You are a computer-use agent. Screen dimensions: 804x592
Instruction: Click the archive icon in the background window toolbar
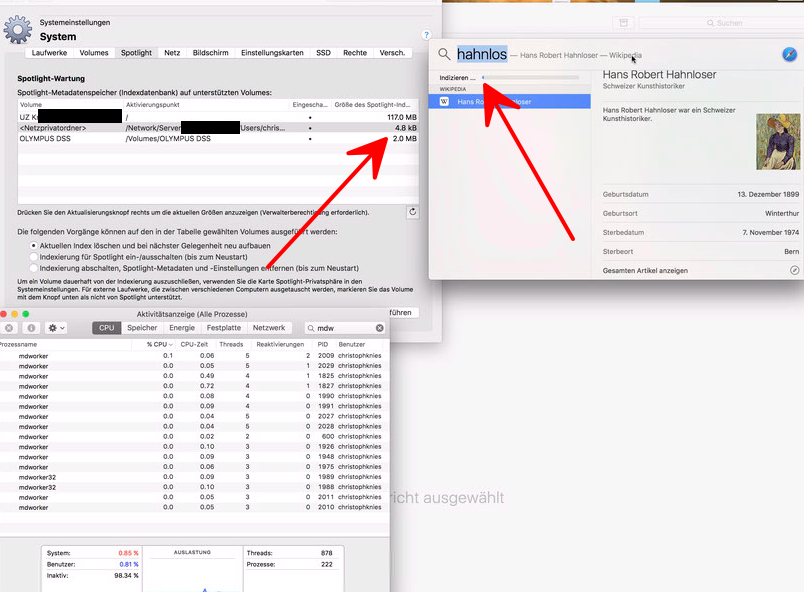point(624,23)
